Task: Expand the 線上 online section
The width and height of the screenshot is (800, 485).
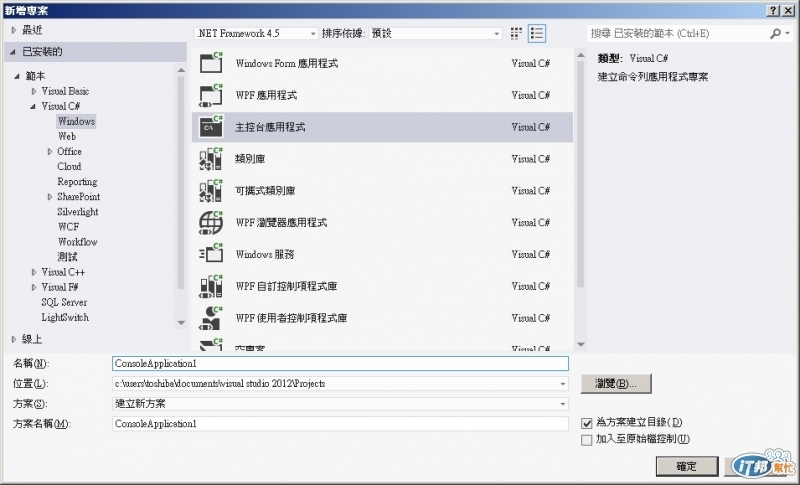Action: tap(14, 339)
